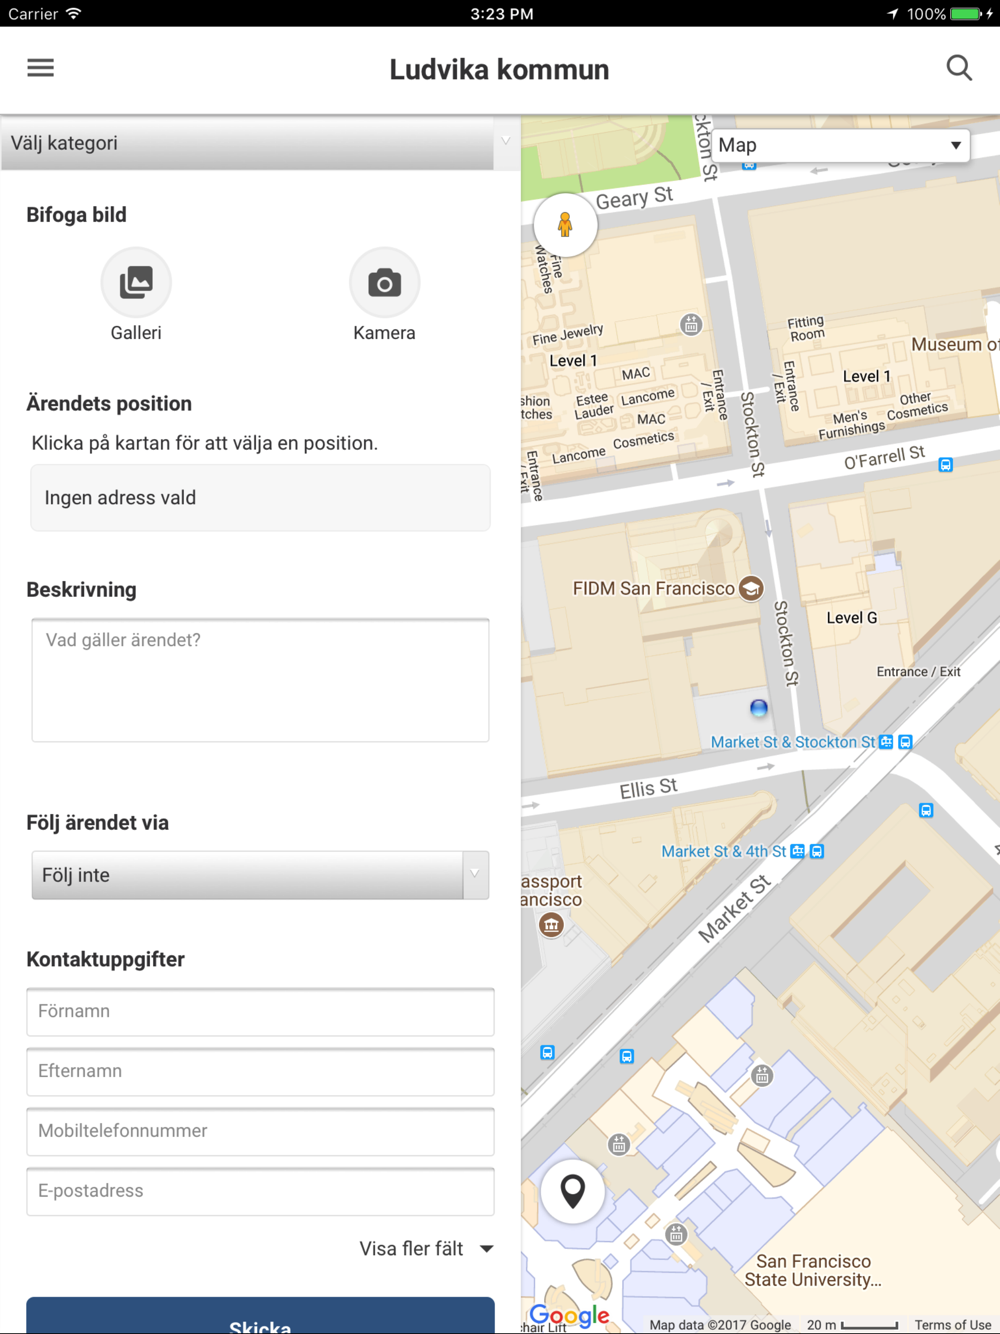Tap the location arrow in status bar

[x=893, y=14]
